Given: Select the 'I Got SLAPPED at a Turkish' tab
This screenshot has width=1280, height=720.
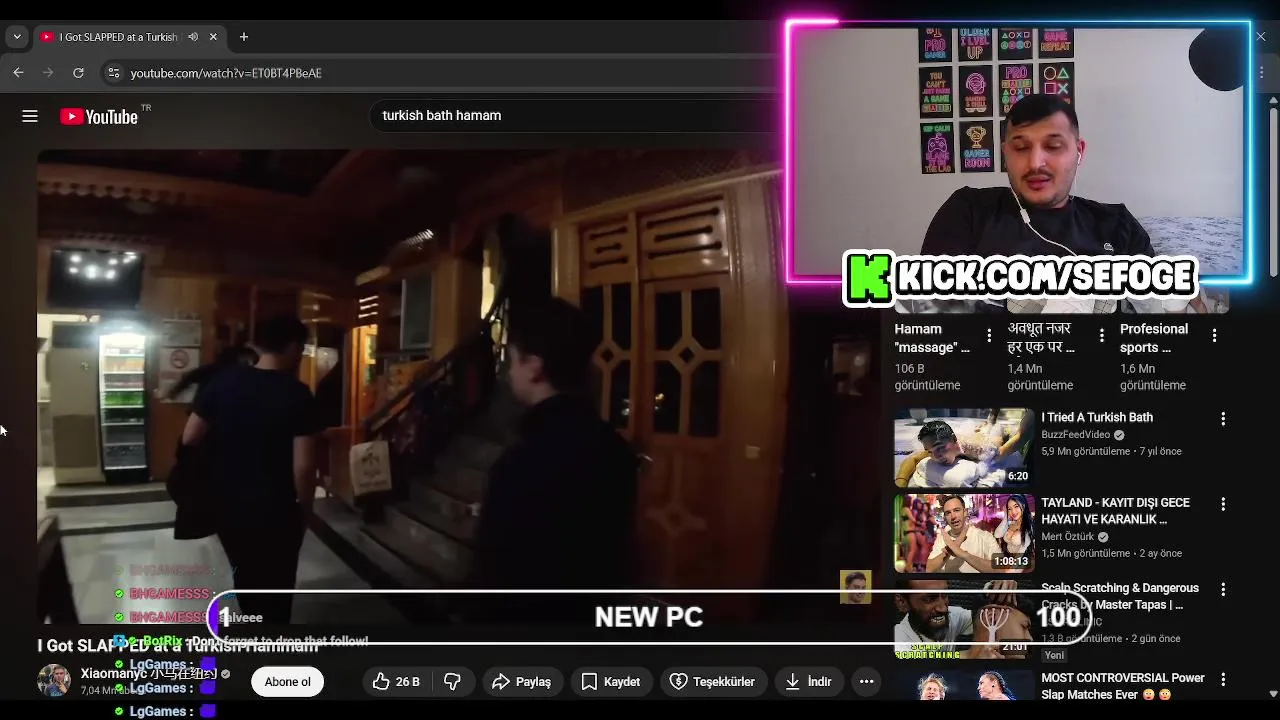Looking at the screenshot, I should [x=118, y=37].
